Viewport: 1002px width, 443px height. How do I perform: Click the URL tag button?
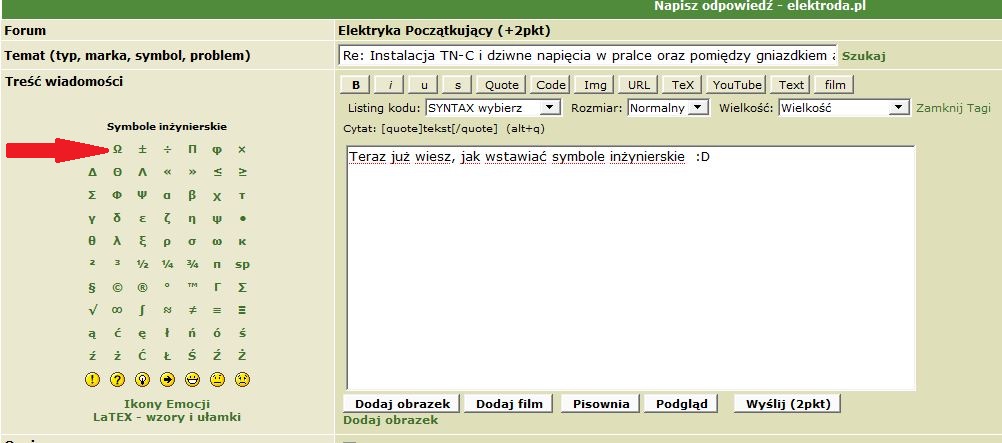(638, 84)
